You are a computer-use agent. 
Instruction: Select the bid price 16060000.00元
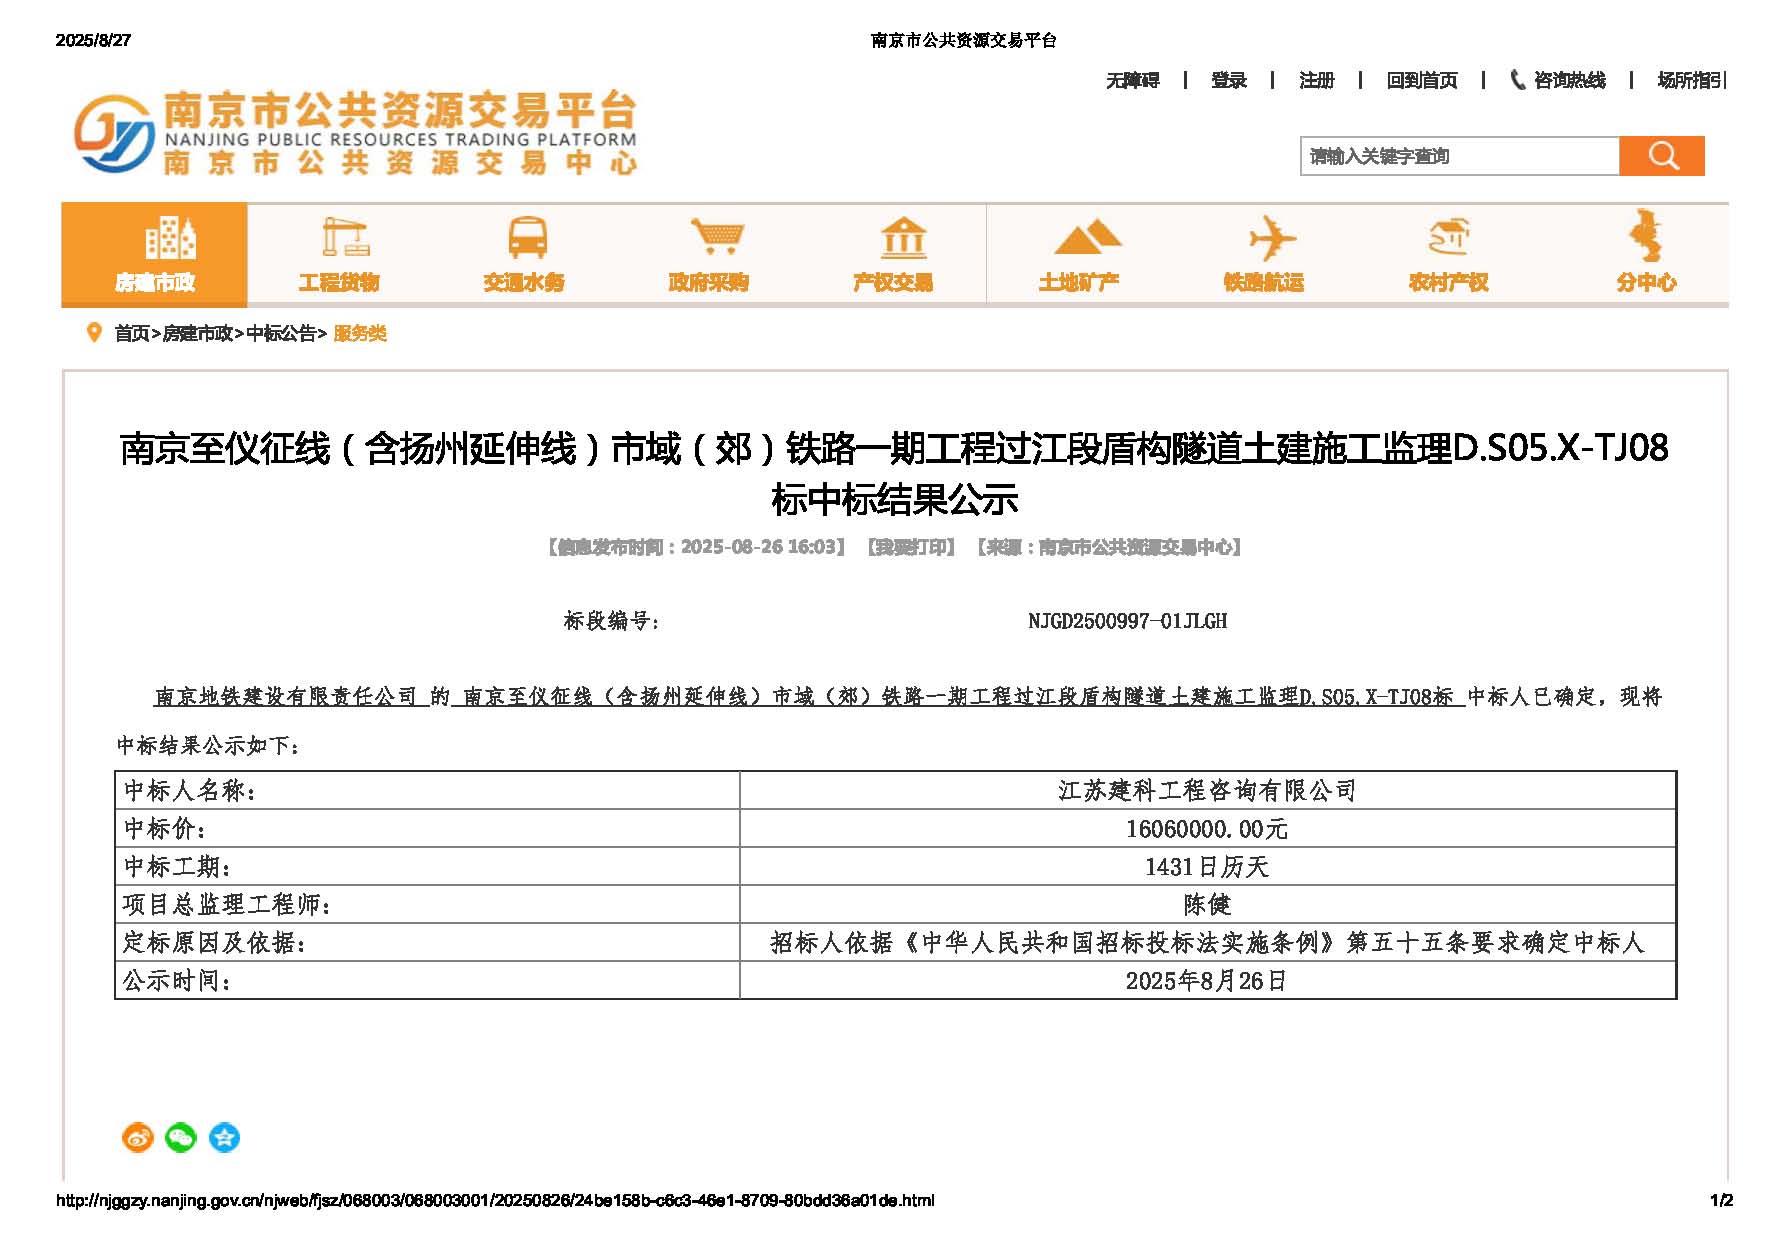click(x=1207, y=829)
